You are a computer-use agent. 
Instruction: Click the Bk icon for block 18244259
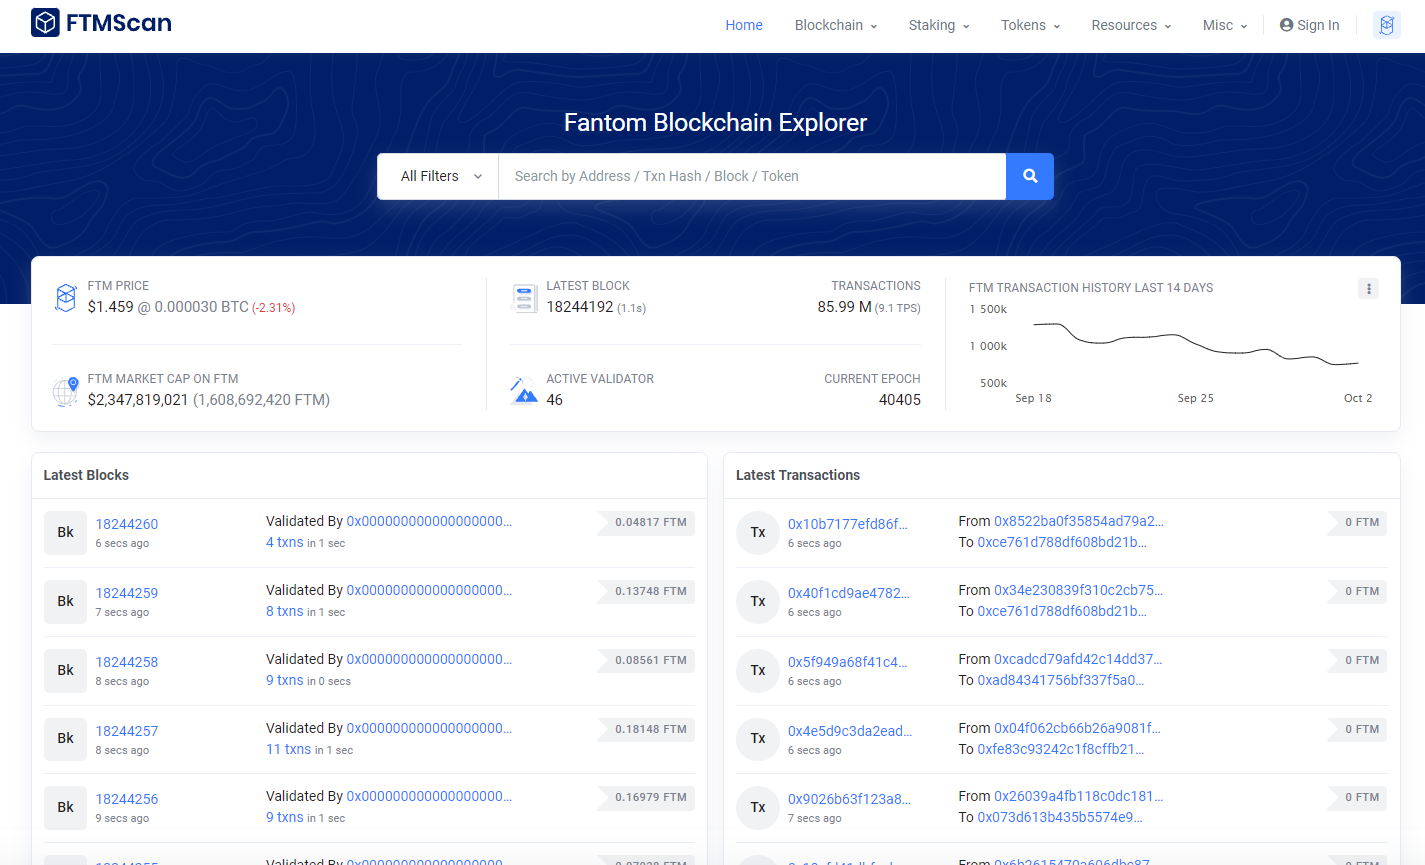click(65, 602)
